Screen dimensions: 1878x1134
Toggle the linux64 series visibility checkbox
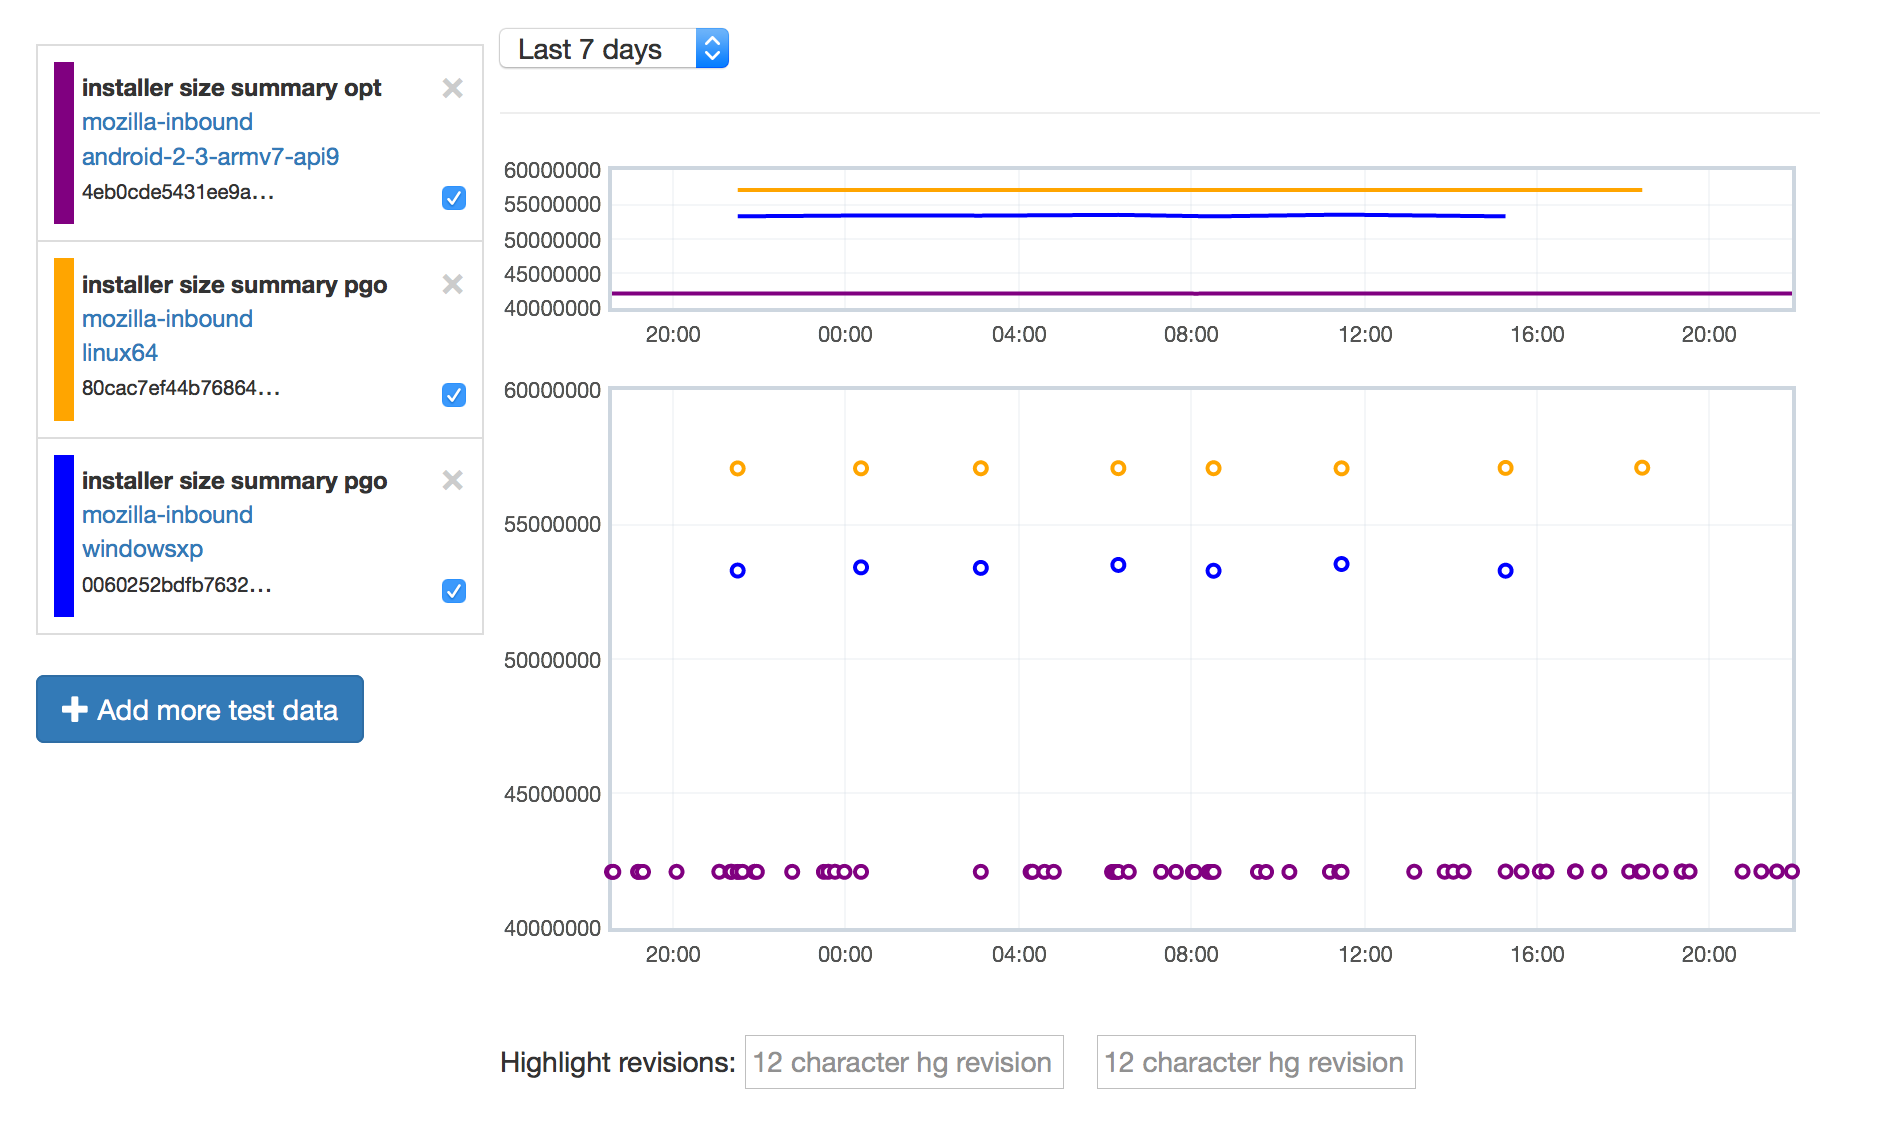pyautogui.click(x=453, y=395)
